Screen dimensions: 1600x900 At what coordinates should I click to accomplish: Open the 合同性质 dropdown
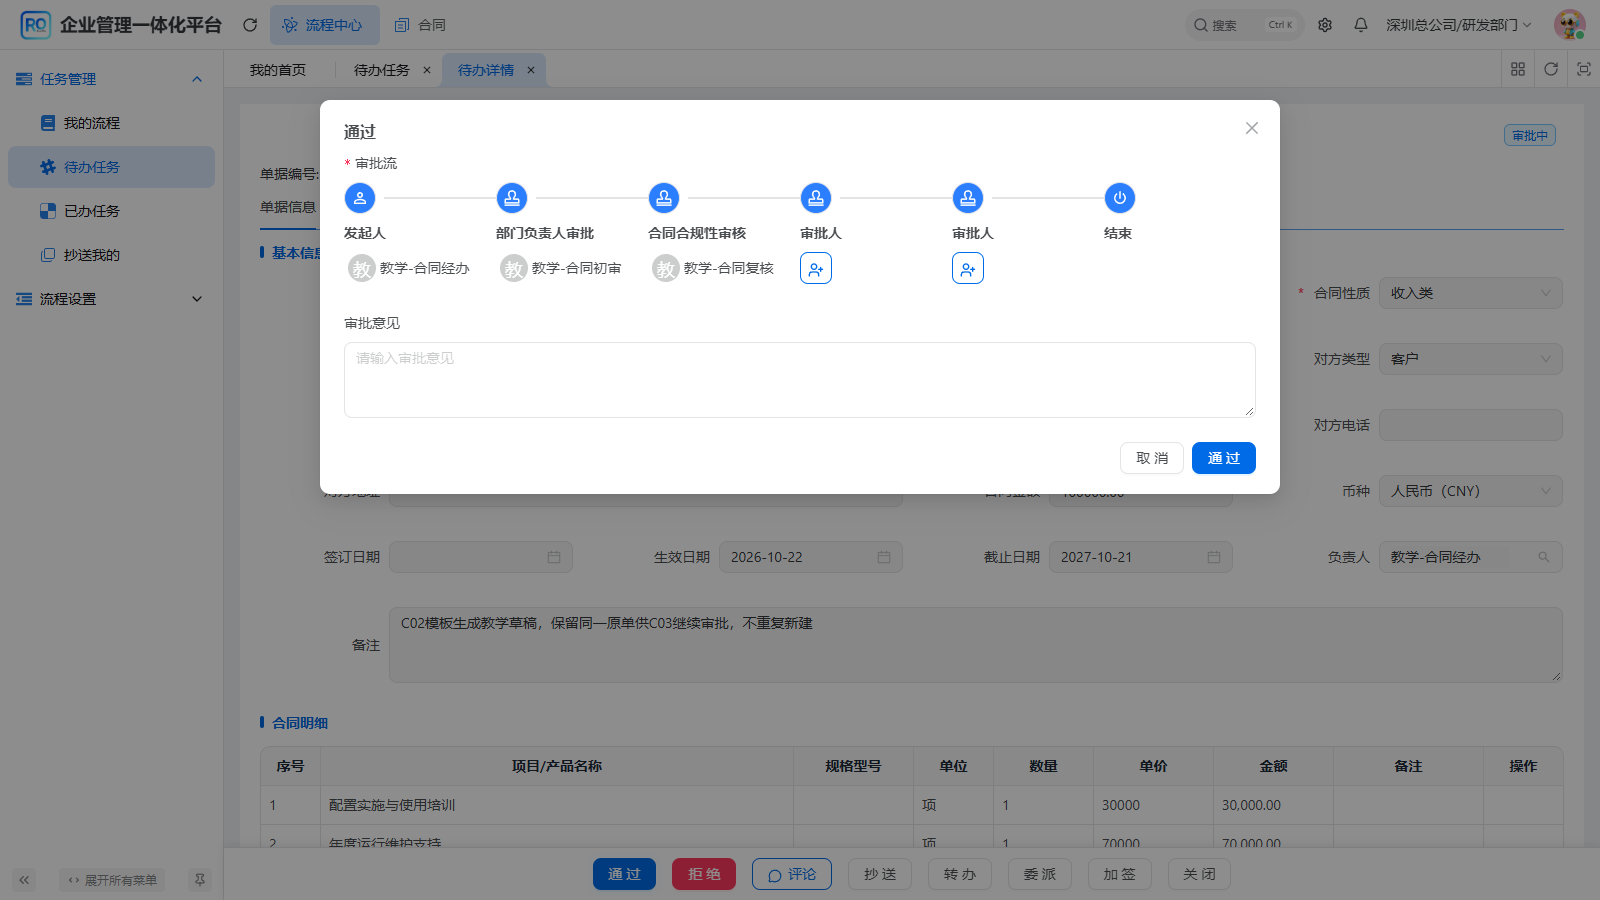coord(1470,293)
